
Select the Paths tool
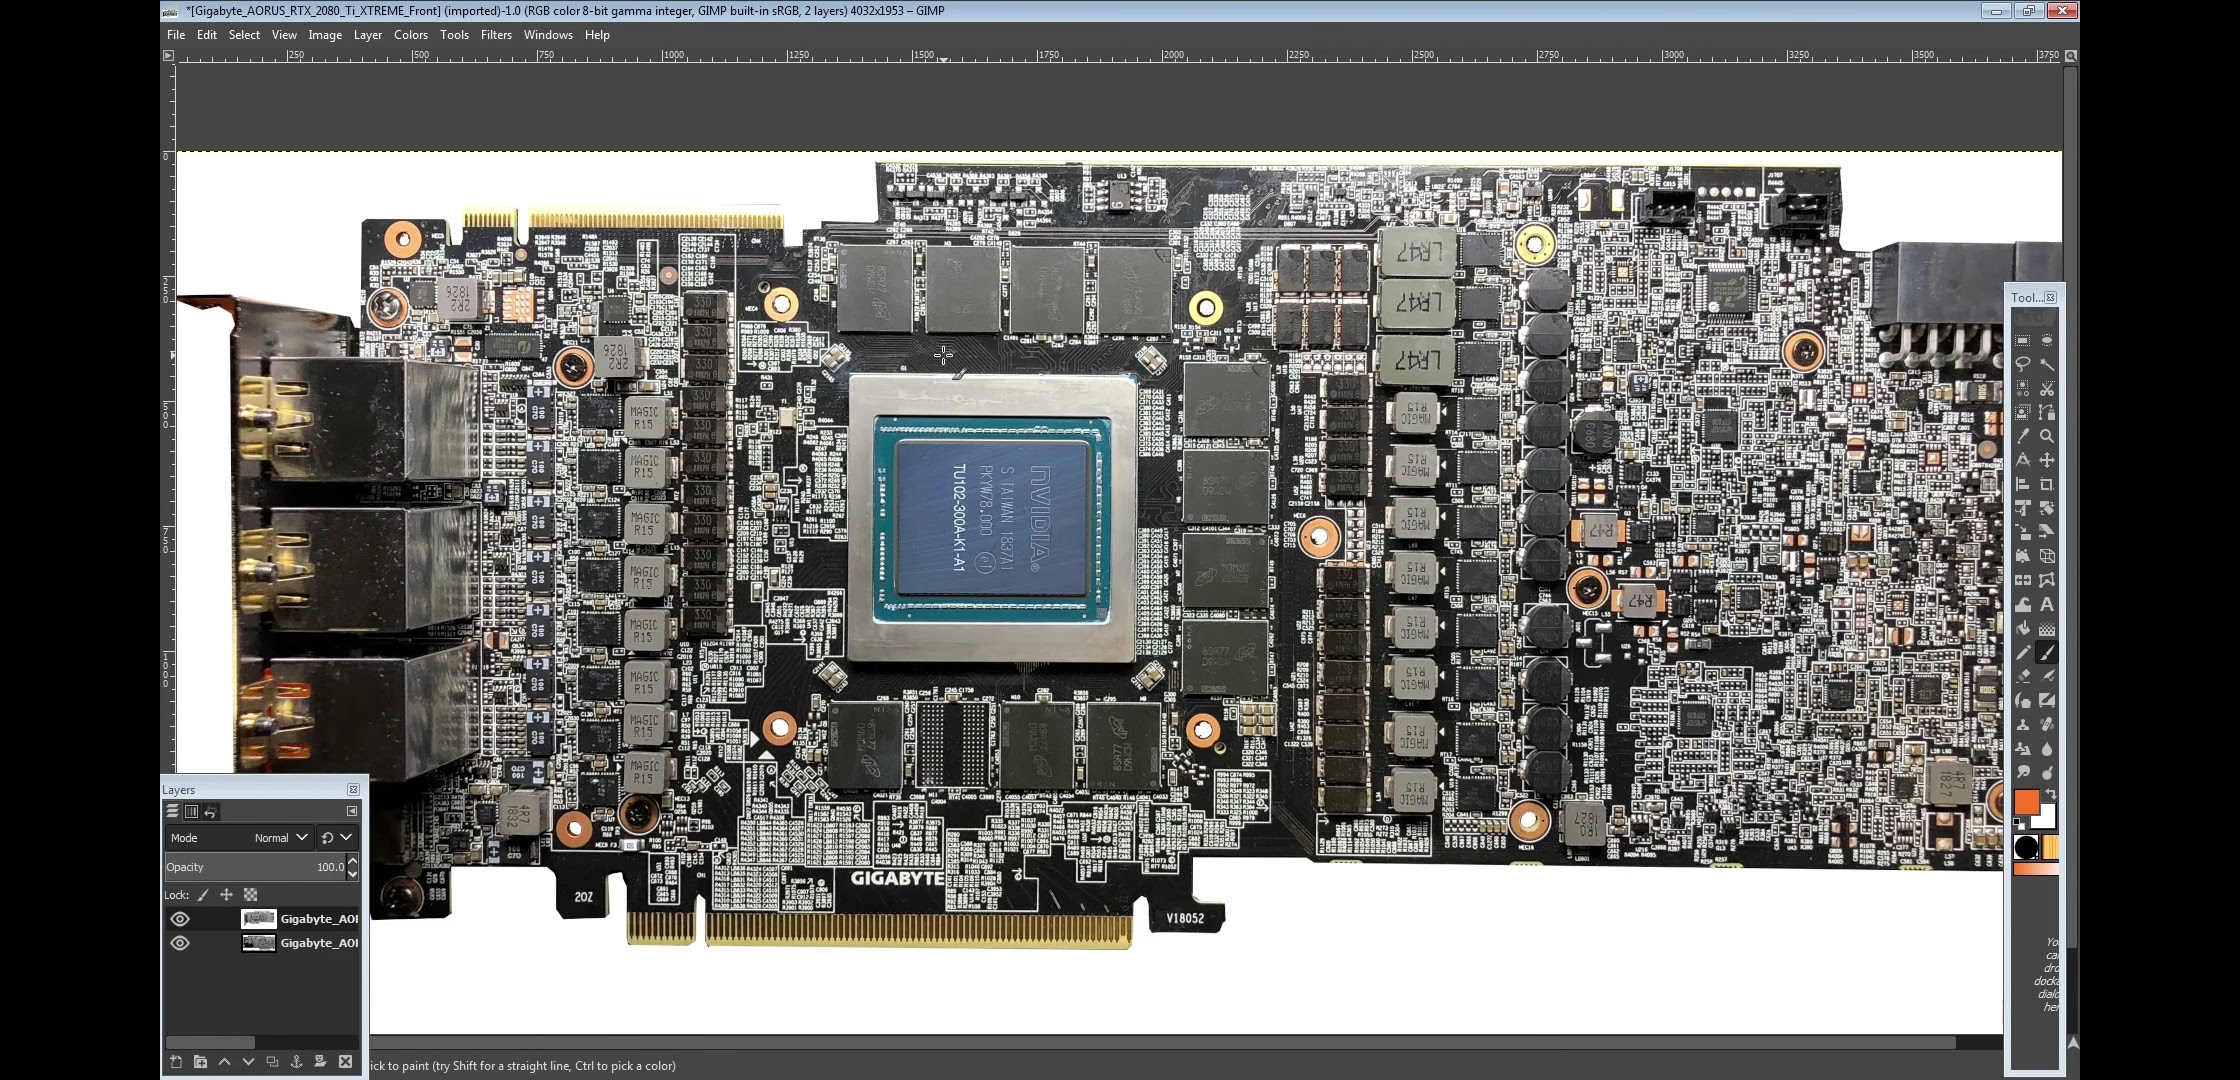[x=2046, y=412]
